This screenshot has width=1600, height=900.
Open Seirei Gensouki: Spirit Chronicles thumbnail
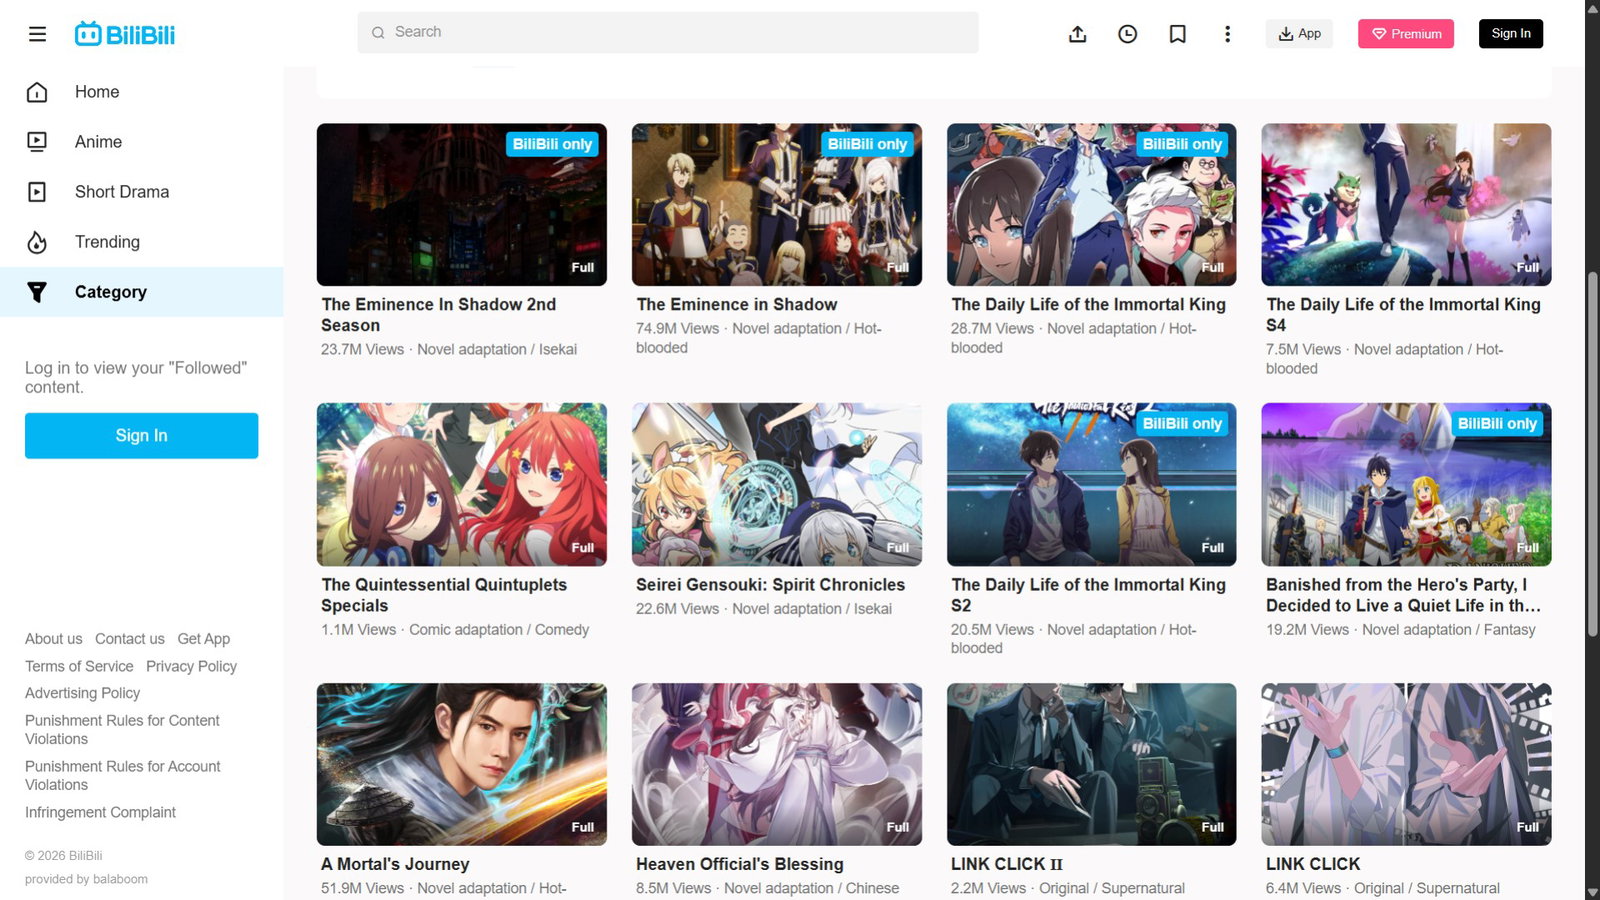pos(777,485)
